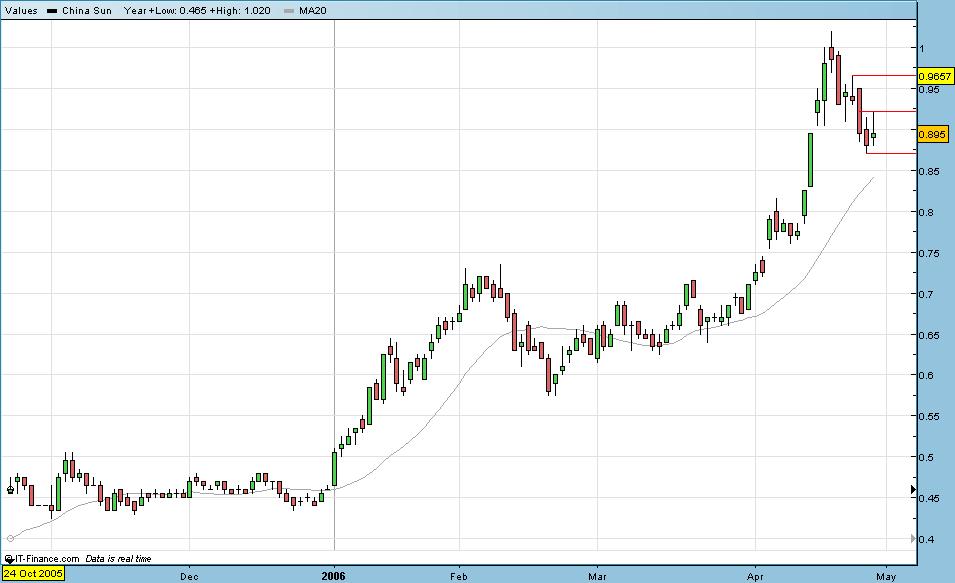Select the red horizontal line at 0.9657
This screenshot has width=955, height=583.
click(884, 76)
